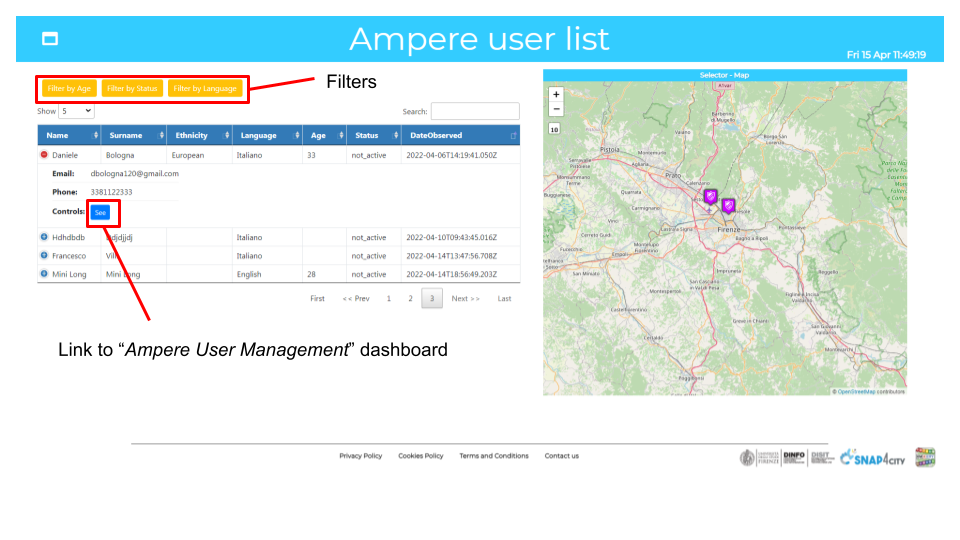
Task: Click inside the Search input field
Action: 475,112
